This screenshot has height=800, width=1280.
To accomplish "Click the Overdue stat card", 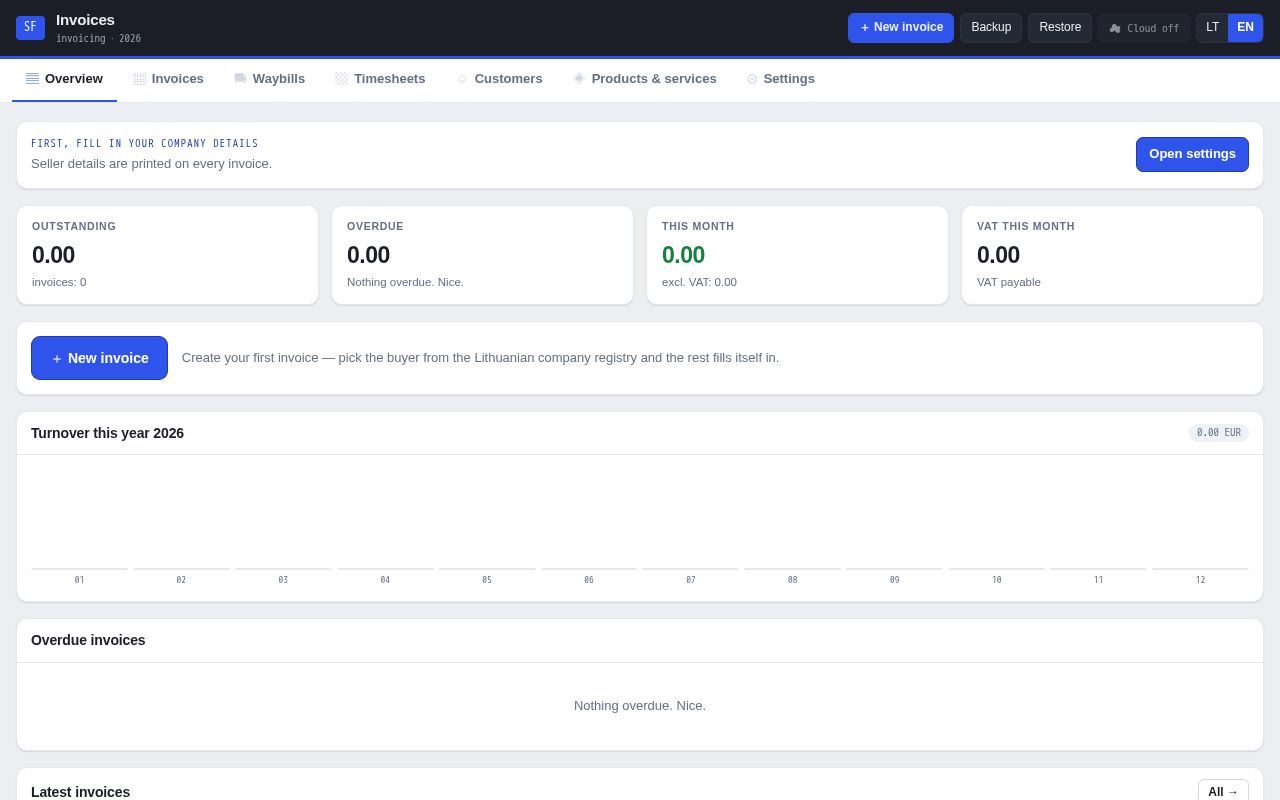I will coord(482,255).
